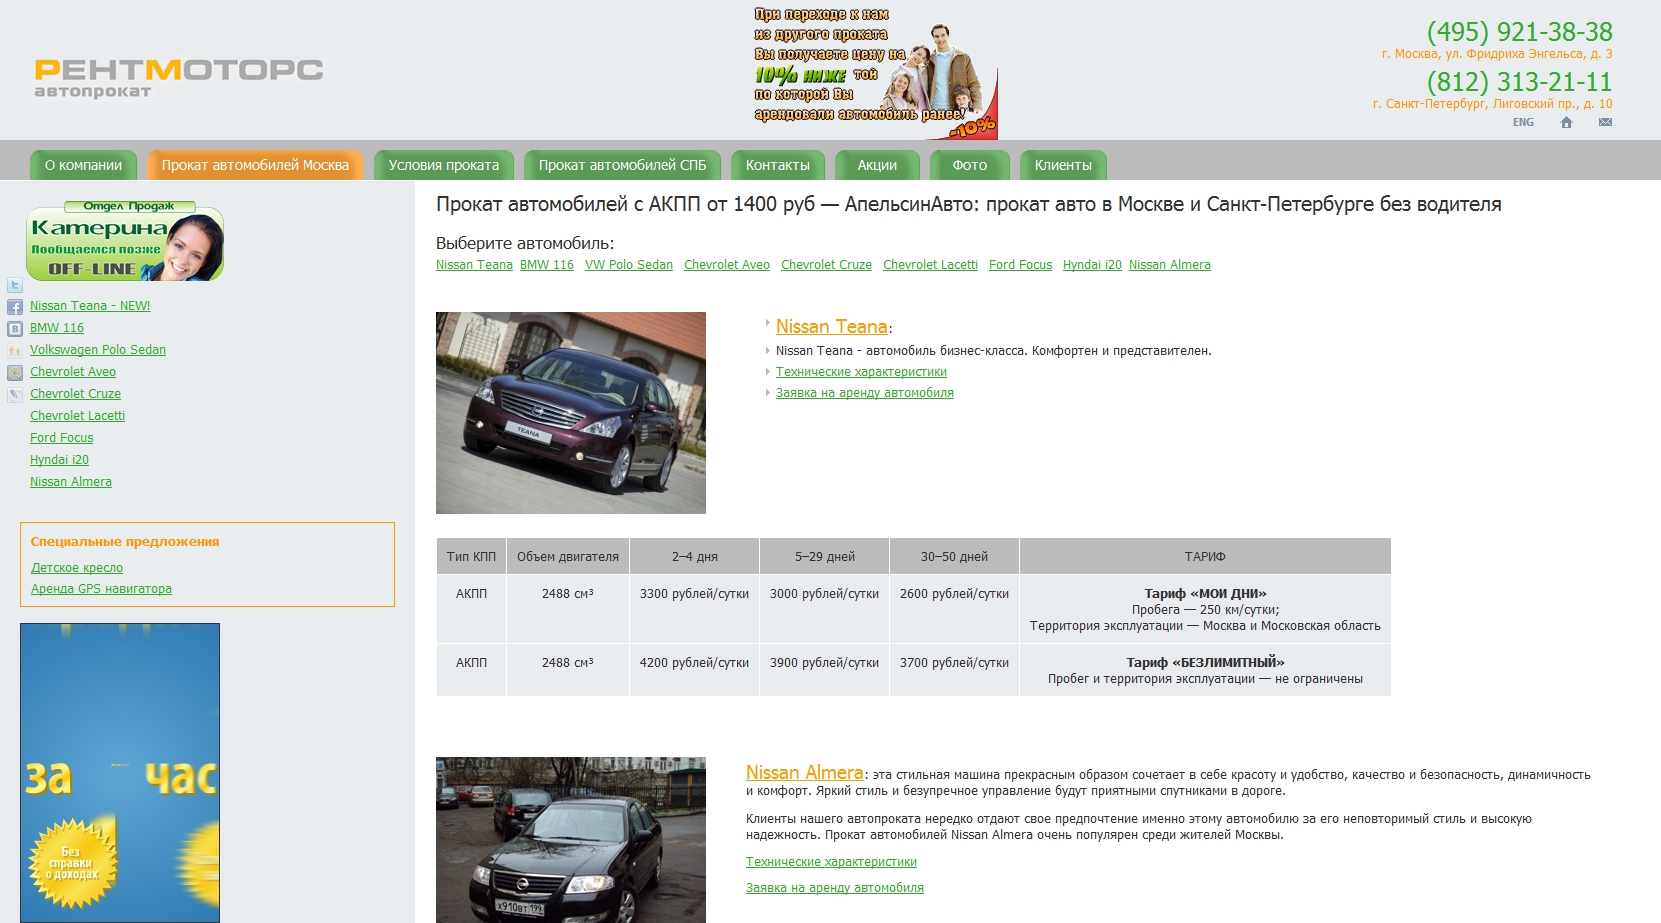Select the top row link 'Chevrolet Lacetti'

tap(930, 265)
